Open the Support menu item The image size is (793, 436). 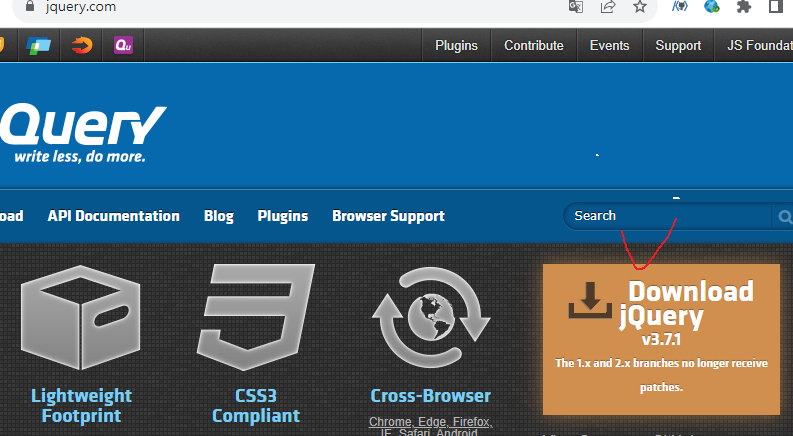click(678, 46)
